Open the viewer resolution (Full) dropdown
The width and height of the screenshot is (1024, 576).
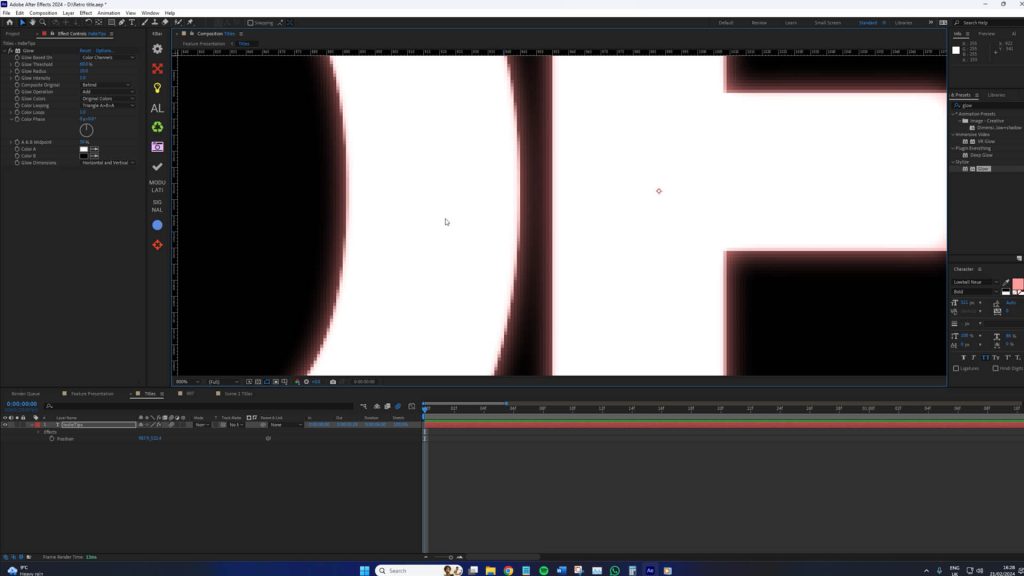pyautogui.click(x=223, y=381)
